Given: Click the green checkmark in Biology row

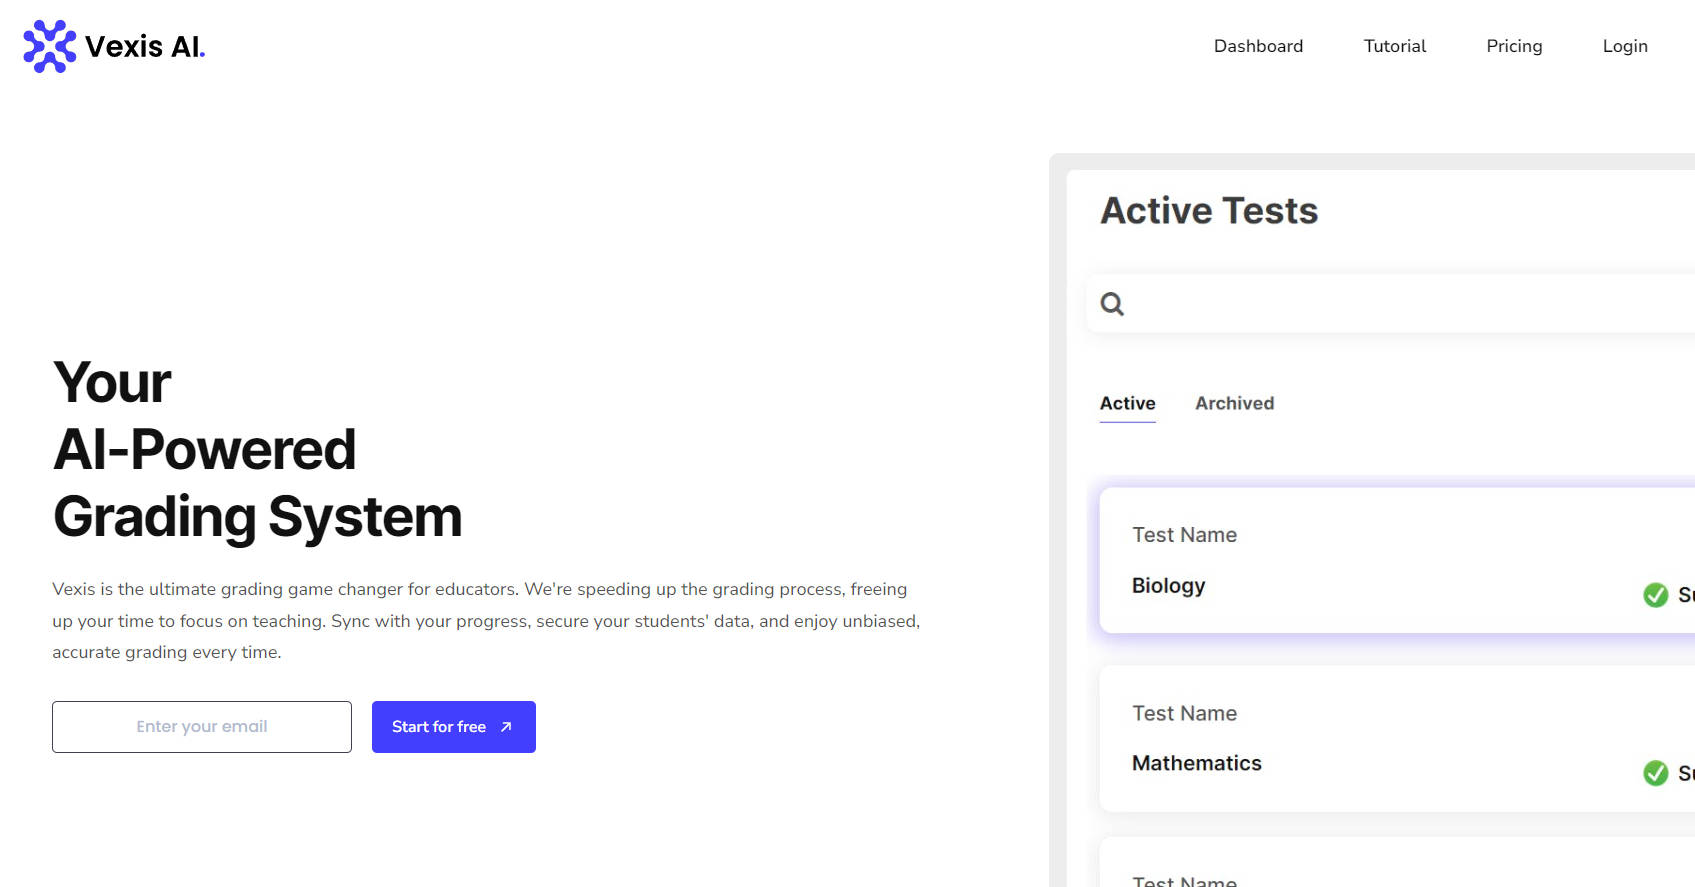Looking at the screenshot, I should [1655, 595].
